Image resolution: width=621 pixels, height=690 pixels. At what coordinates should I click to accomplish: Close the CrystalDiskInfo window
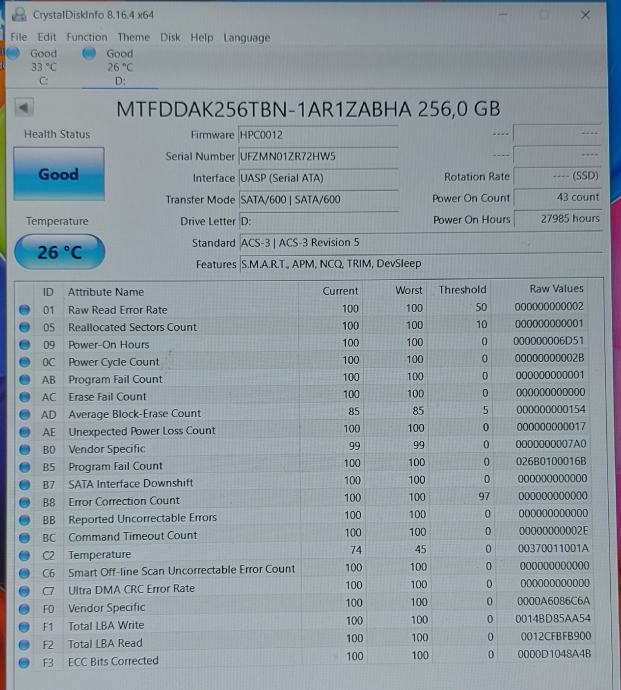pos(585,15)
